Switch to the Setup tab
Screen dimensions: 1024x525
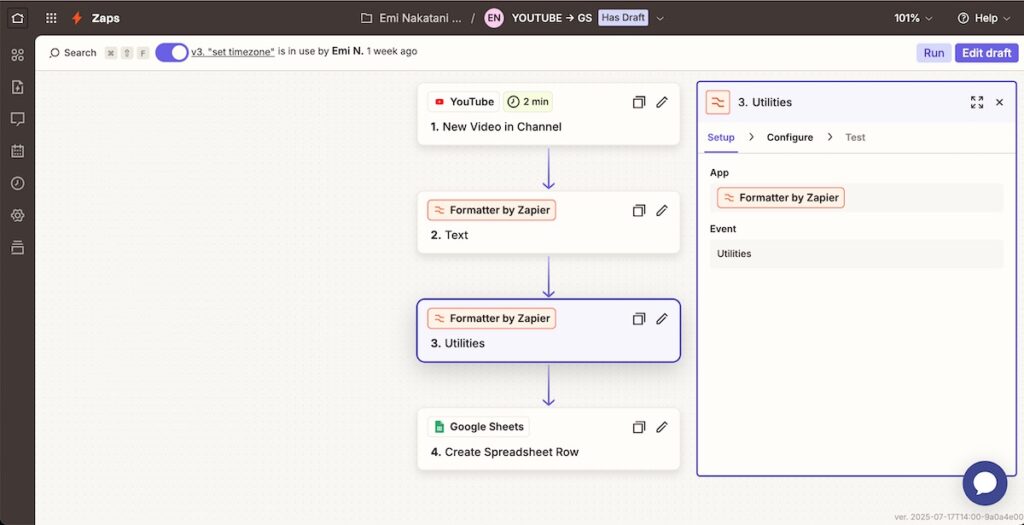click(721, 137)
